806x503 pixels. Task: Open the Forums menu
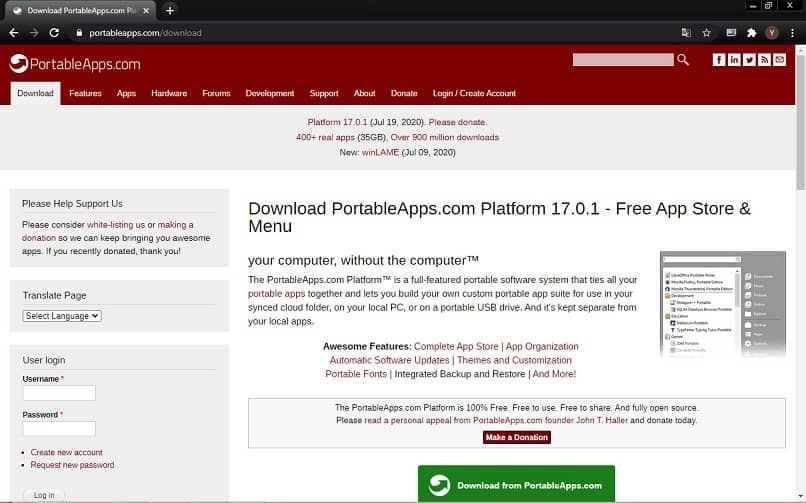(216, 94)
